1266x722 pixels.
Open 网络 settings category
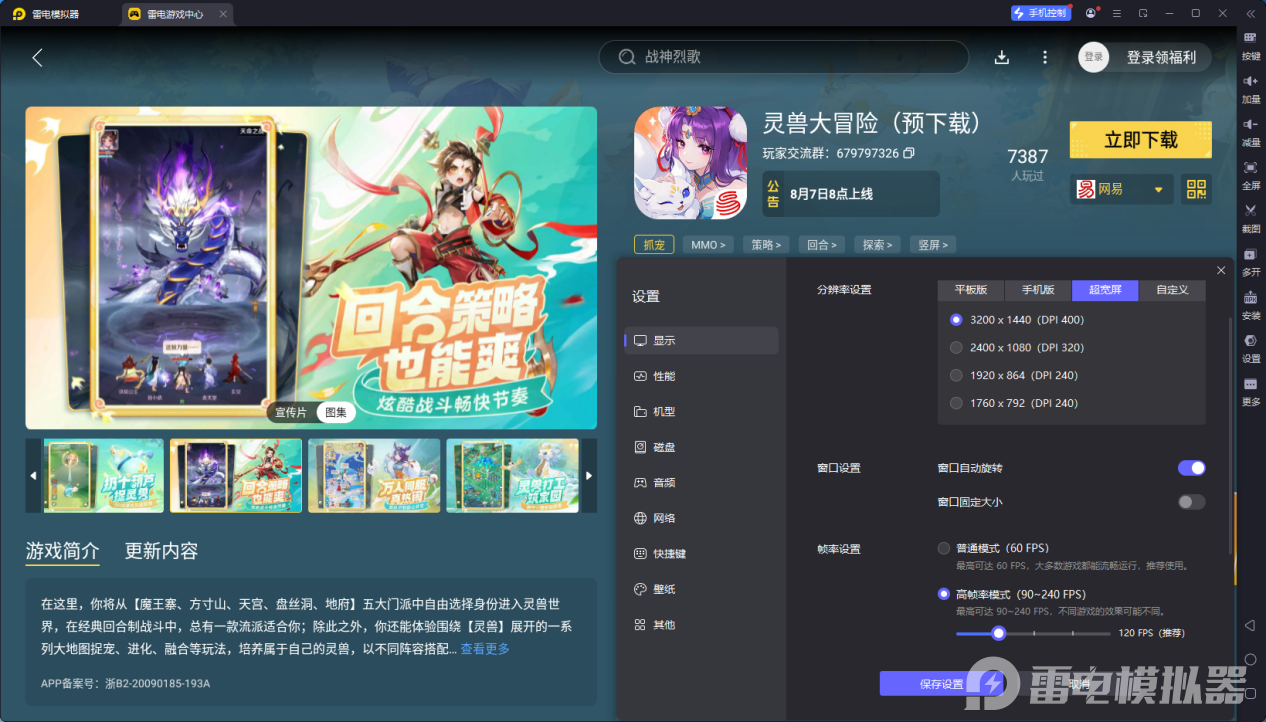coord(701,518)
